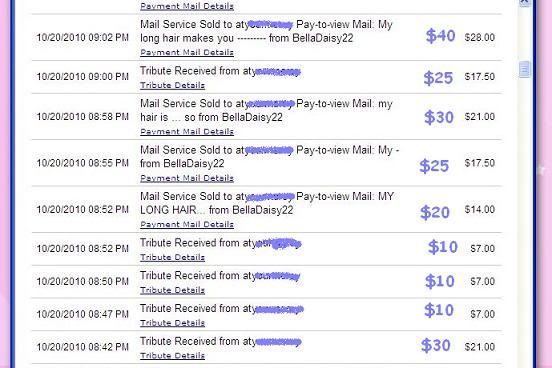Screen dimensions: 552x368
Task: Click the $28.00 net payout value
Action: (479, 37)
